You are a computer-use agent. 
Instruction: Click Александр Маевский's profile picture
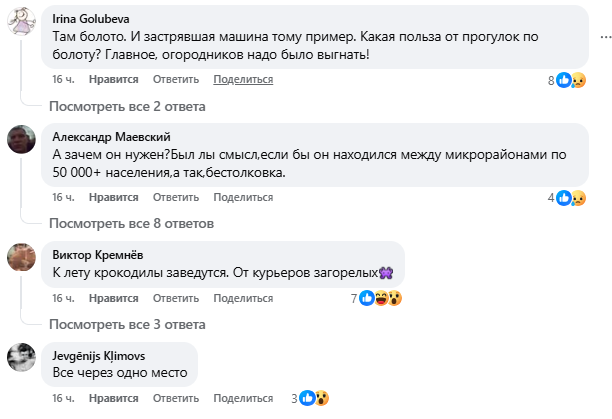[x=23, y=139]
